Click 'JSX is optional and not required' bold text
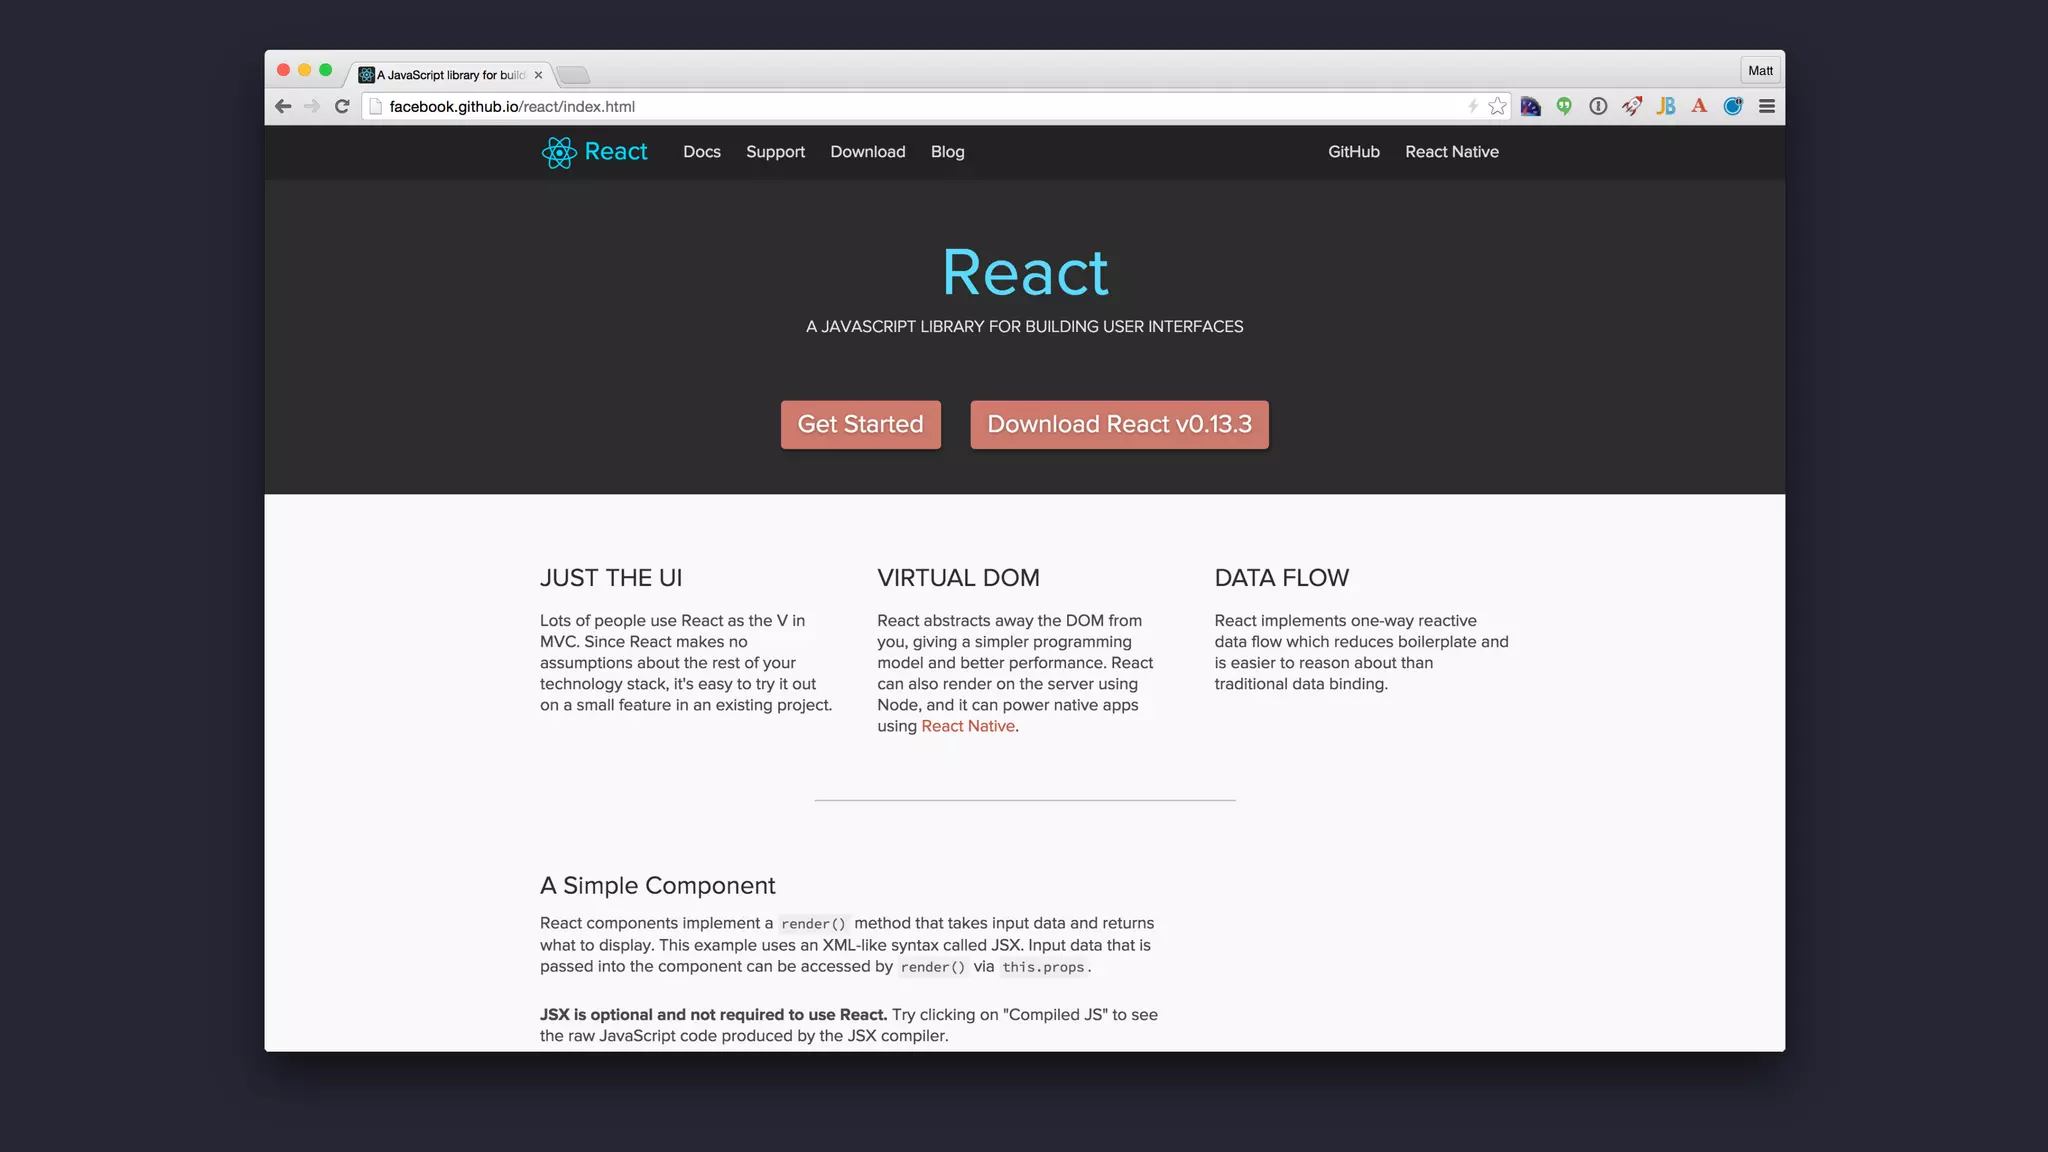 tap(714, 1015)
